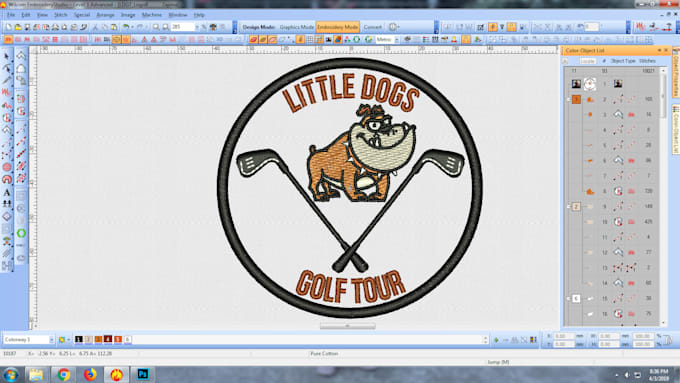680x383 pixels.
Task: Click the New design icon
Action: click(x=9, y=27)
